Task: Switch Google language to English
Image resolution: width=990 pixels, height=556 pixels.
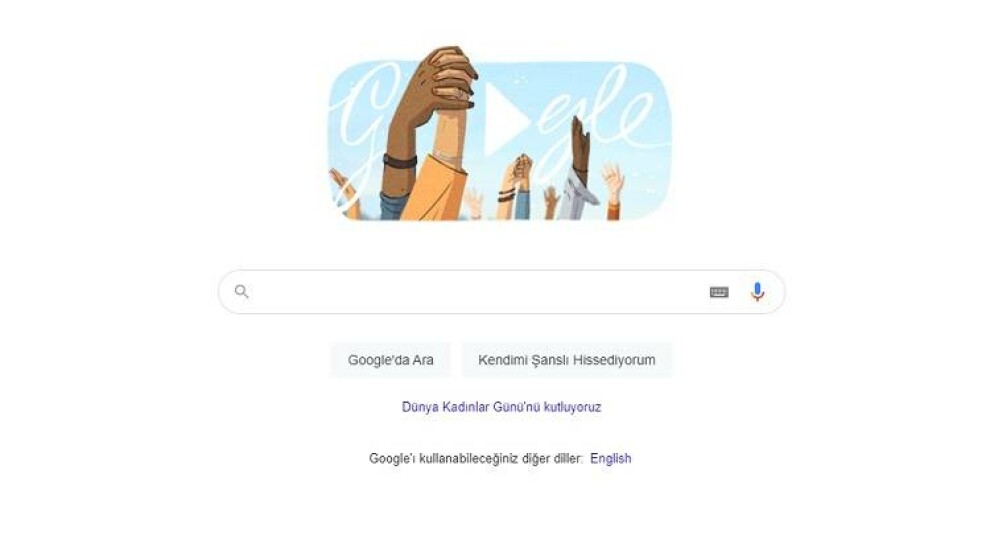Action: [x=611, y=458]
